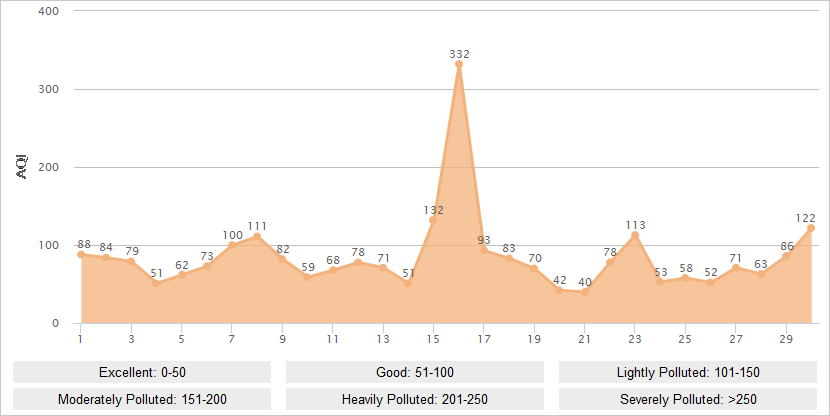
Task: Select the day 14 data point valued 51
Action: click(x=408, y=283)
